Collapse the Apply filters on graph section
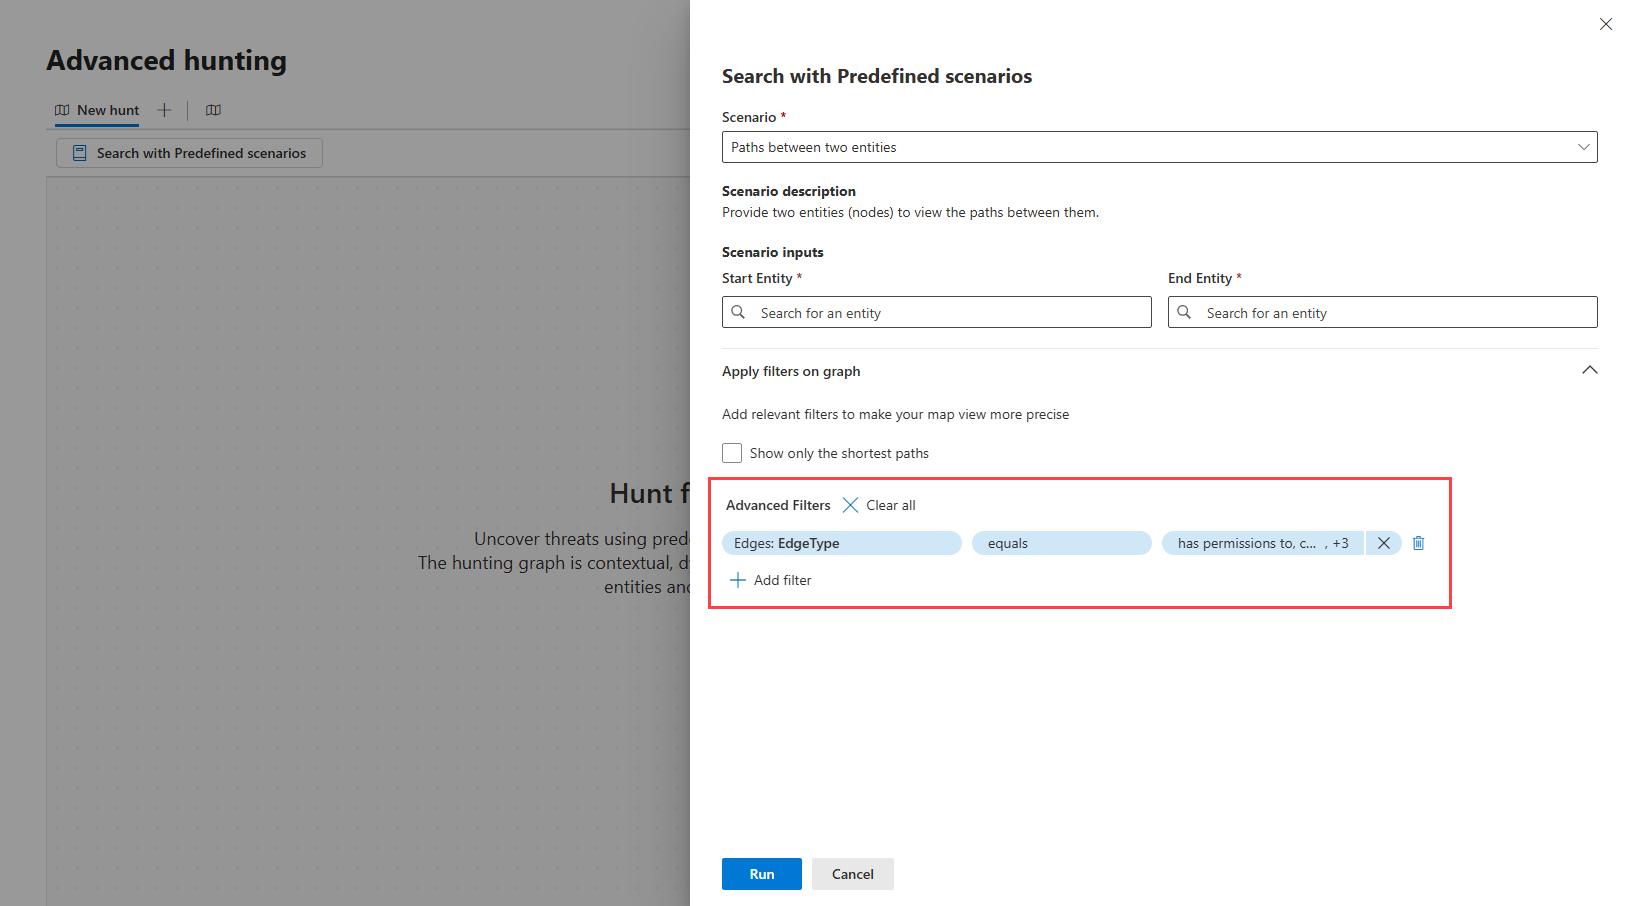The width and height of the screenshot is (1628, 906). click(1589, 370)
